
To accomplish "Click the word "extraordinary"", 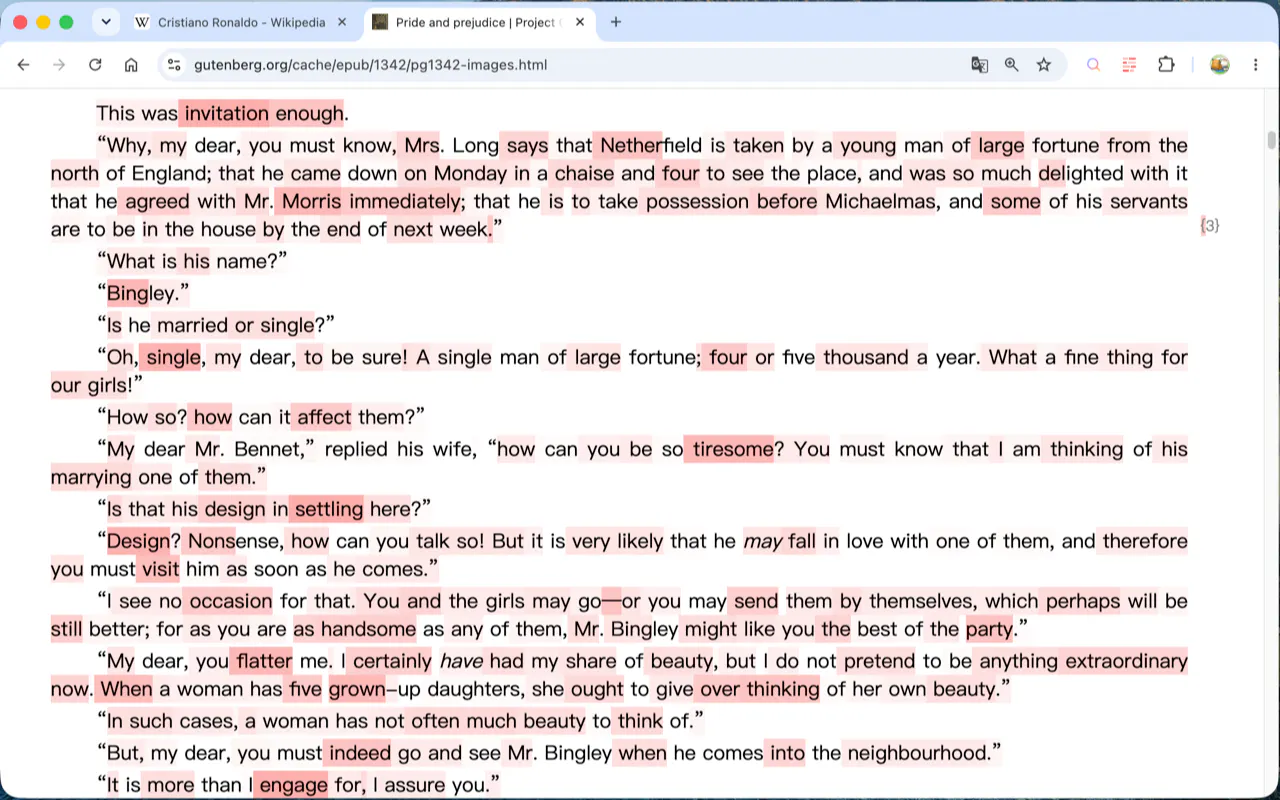I will click(x=1126, y=661).
